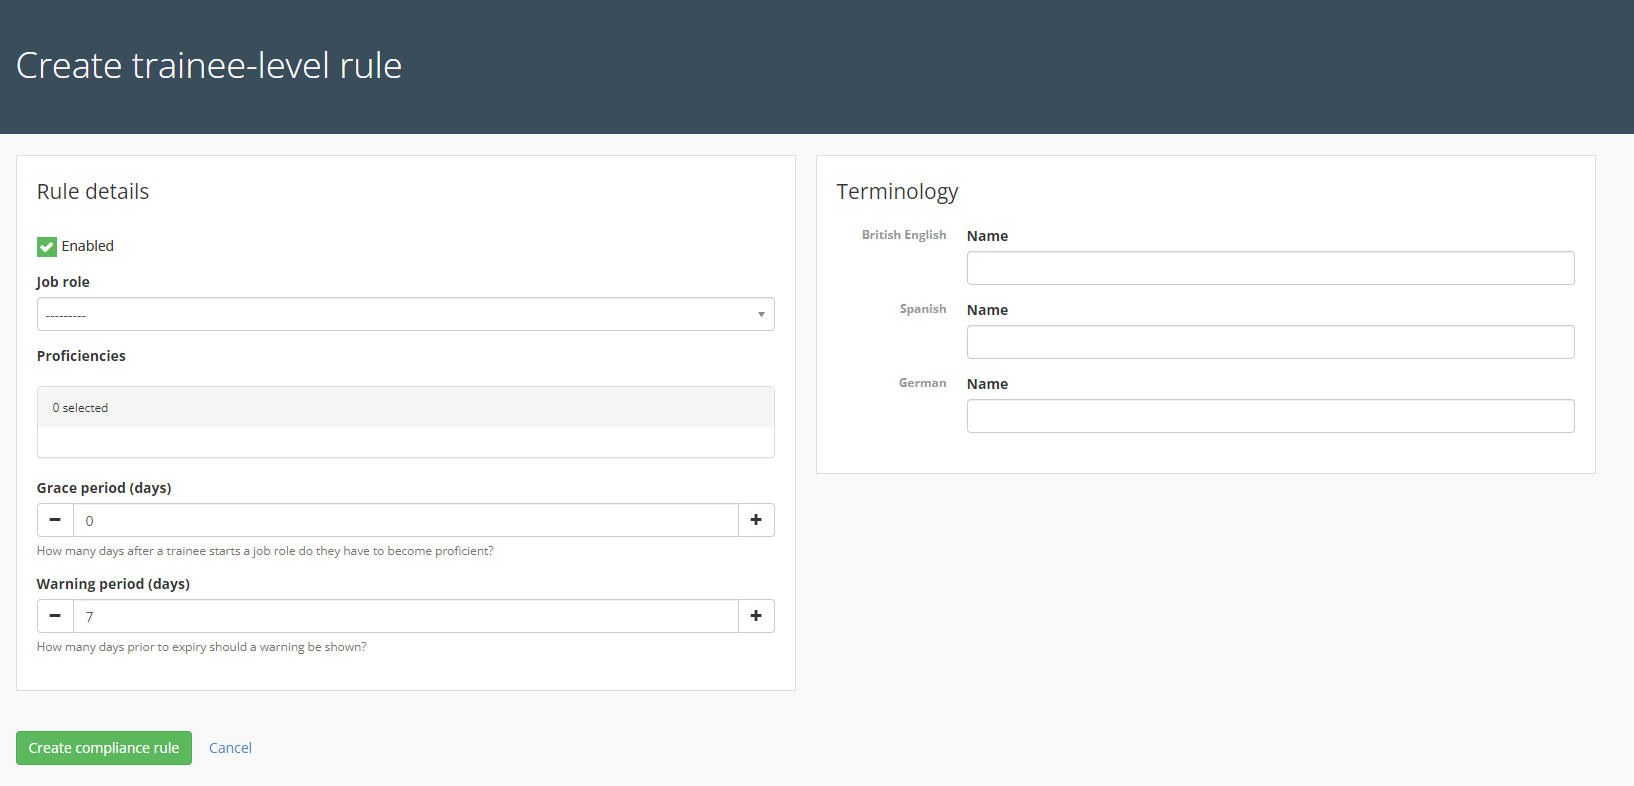
Task: Click the '0 selected' text
Action: (80, 408)
